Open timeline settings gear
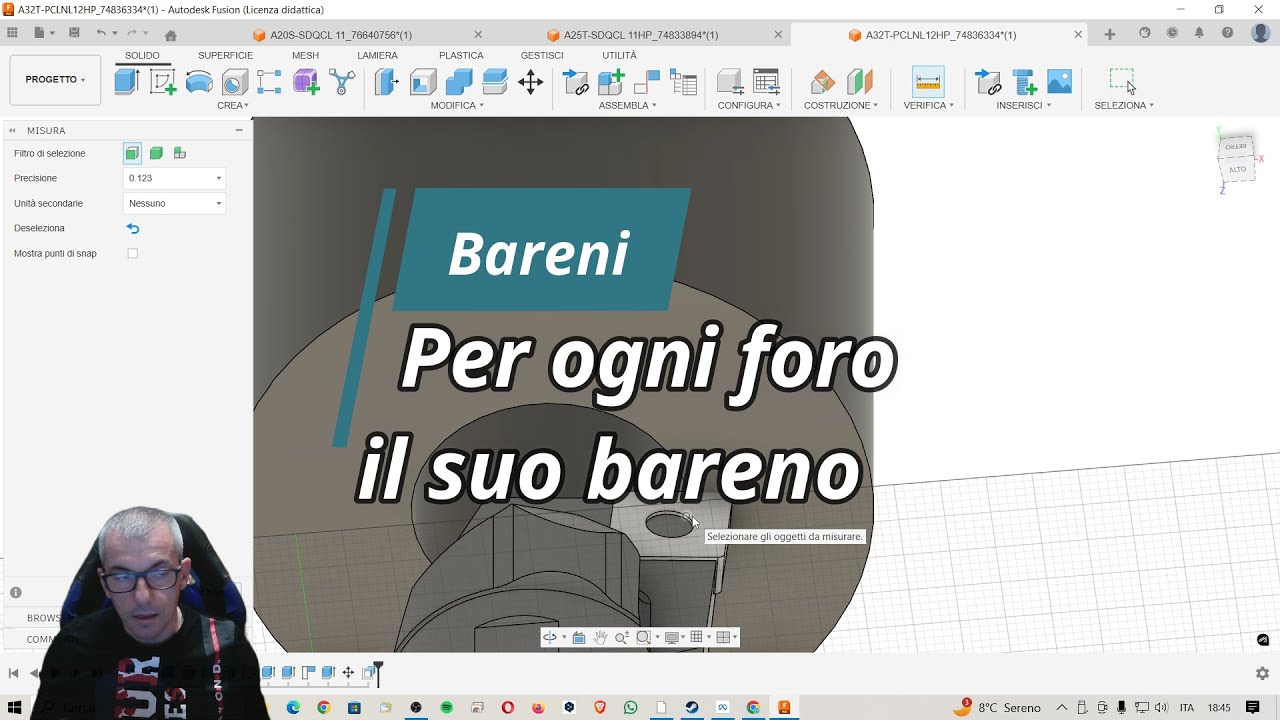Viewport: 1280px width, 720px height. pos(1262,673)
